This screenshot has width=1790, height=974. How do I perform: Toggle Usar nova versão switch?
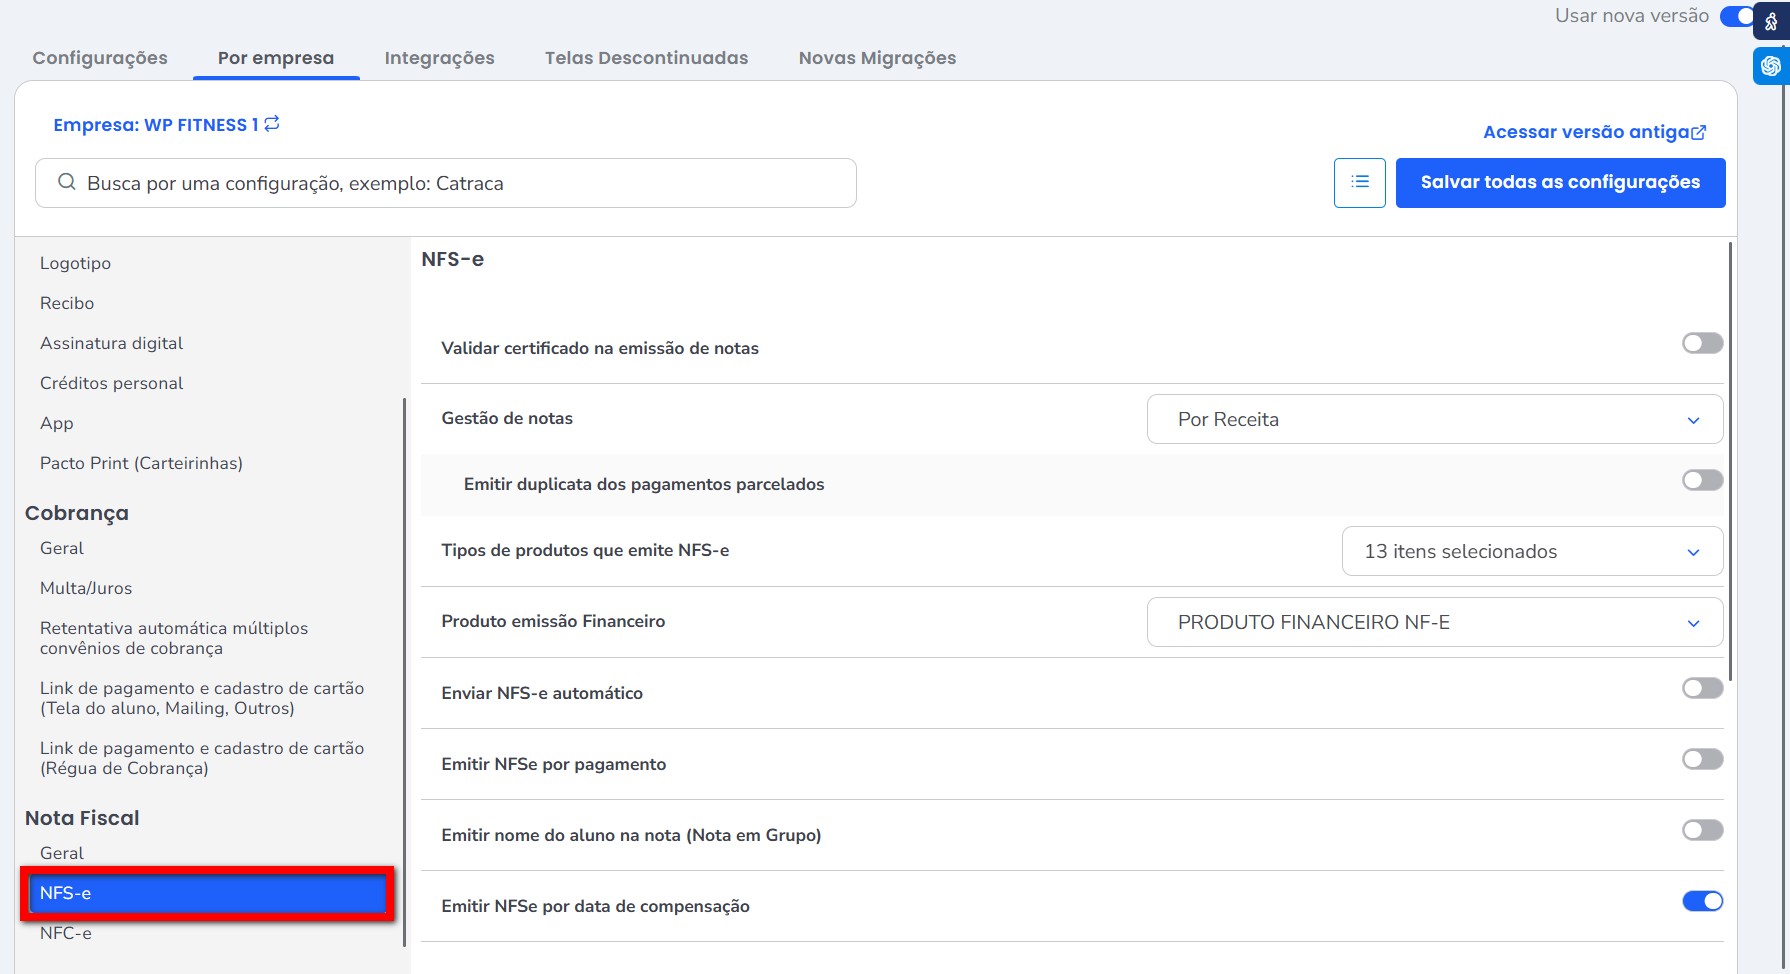[1737, 16]
